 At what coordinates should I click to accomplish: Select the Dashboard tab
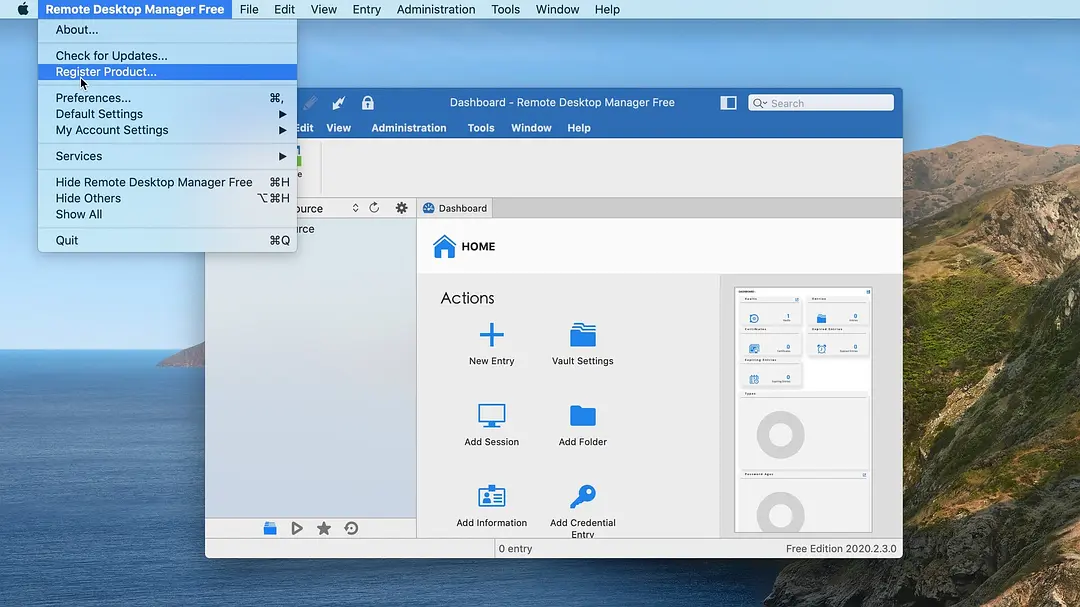point(455,208)
